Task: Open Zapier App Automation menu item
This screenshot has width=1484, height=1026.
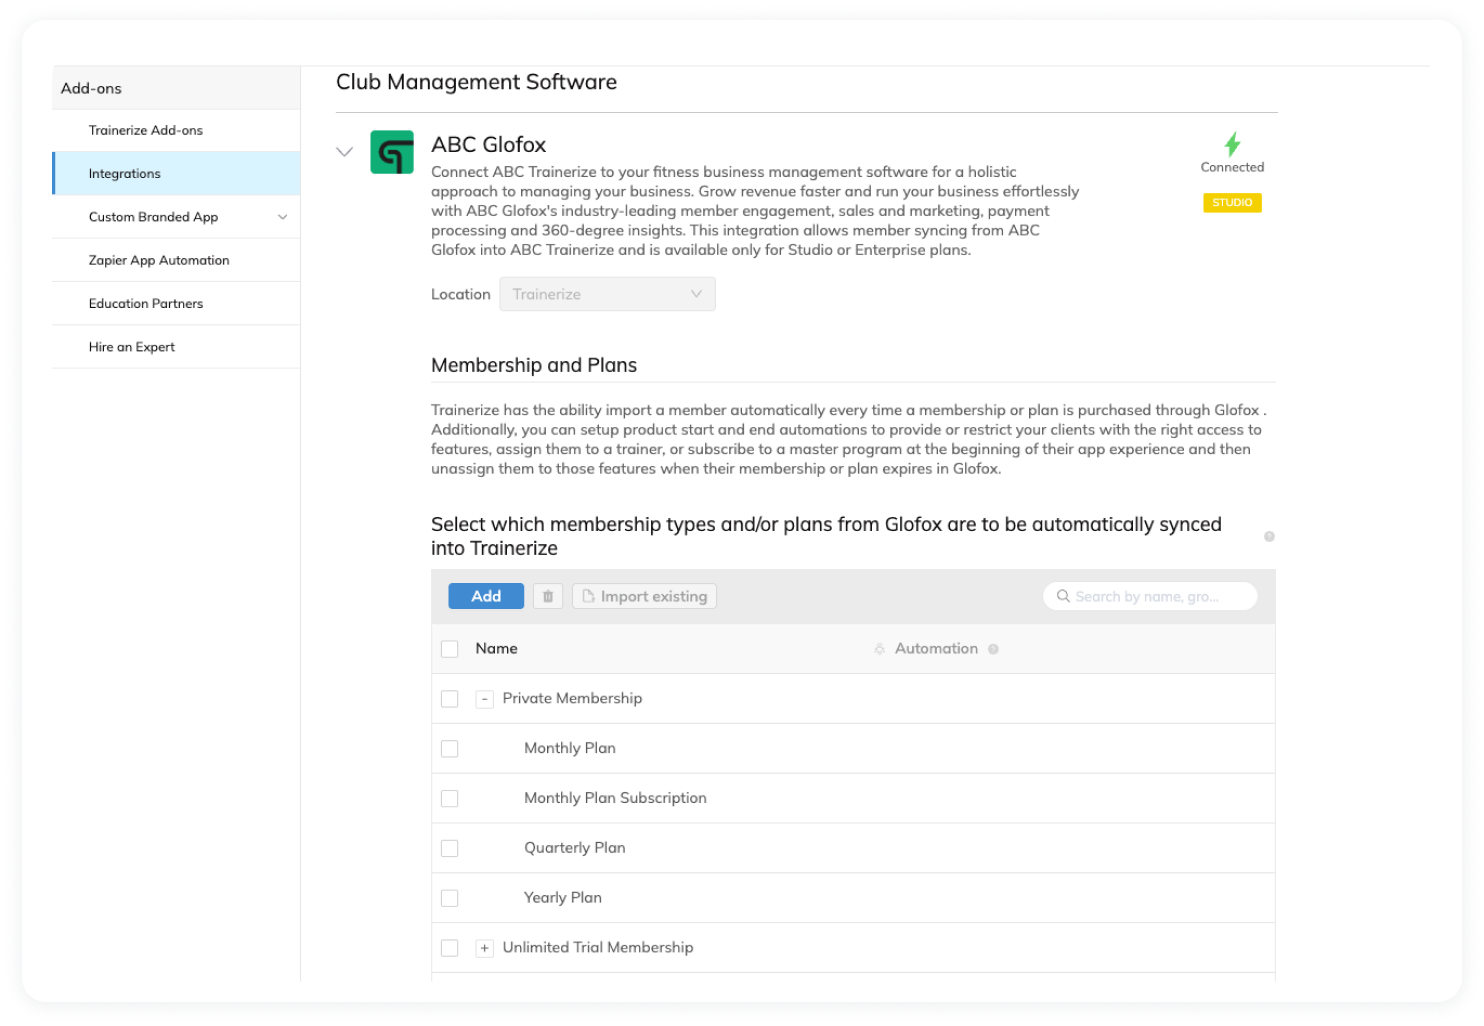Action: [159, 260]
